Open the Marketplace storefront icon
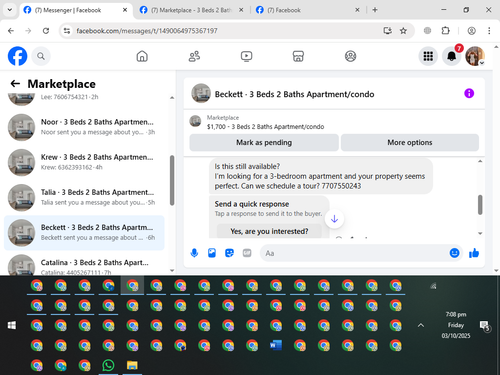 (298, 56)
